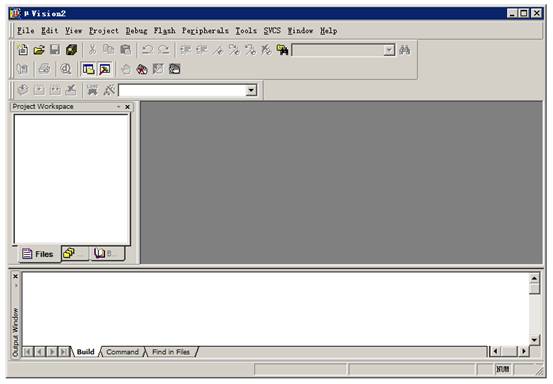The height and width of the screenshot is (384, 553).
Task: Toggle the Output Window button
Action: tap(105, 69)
